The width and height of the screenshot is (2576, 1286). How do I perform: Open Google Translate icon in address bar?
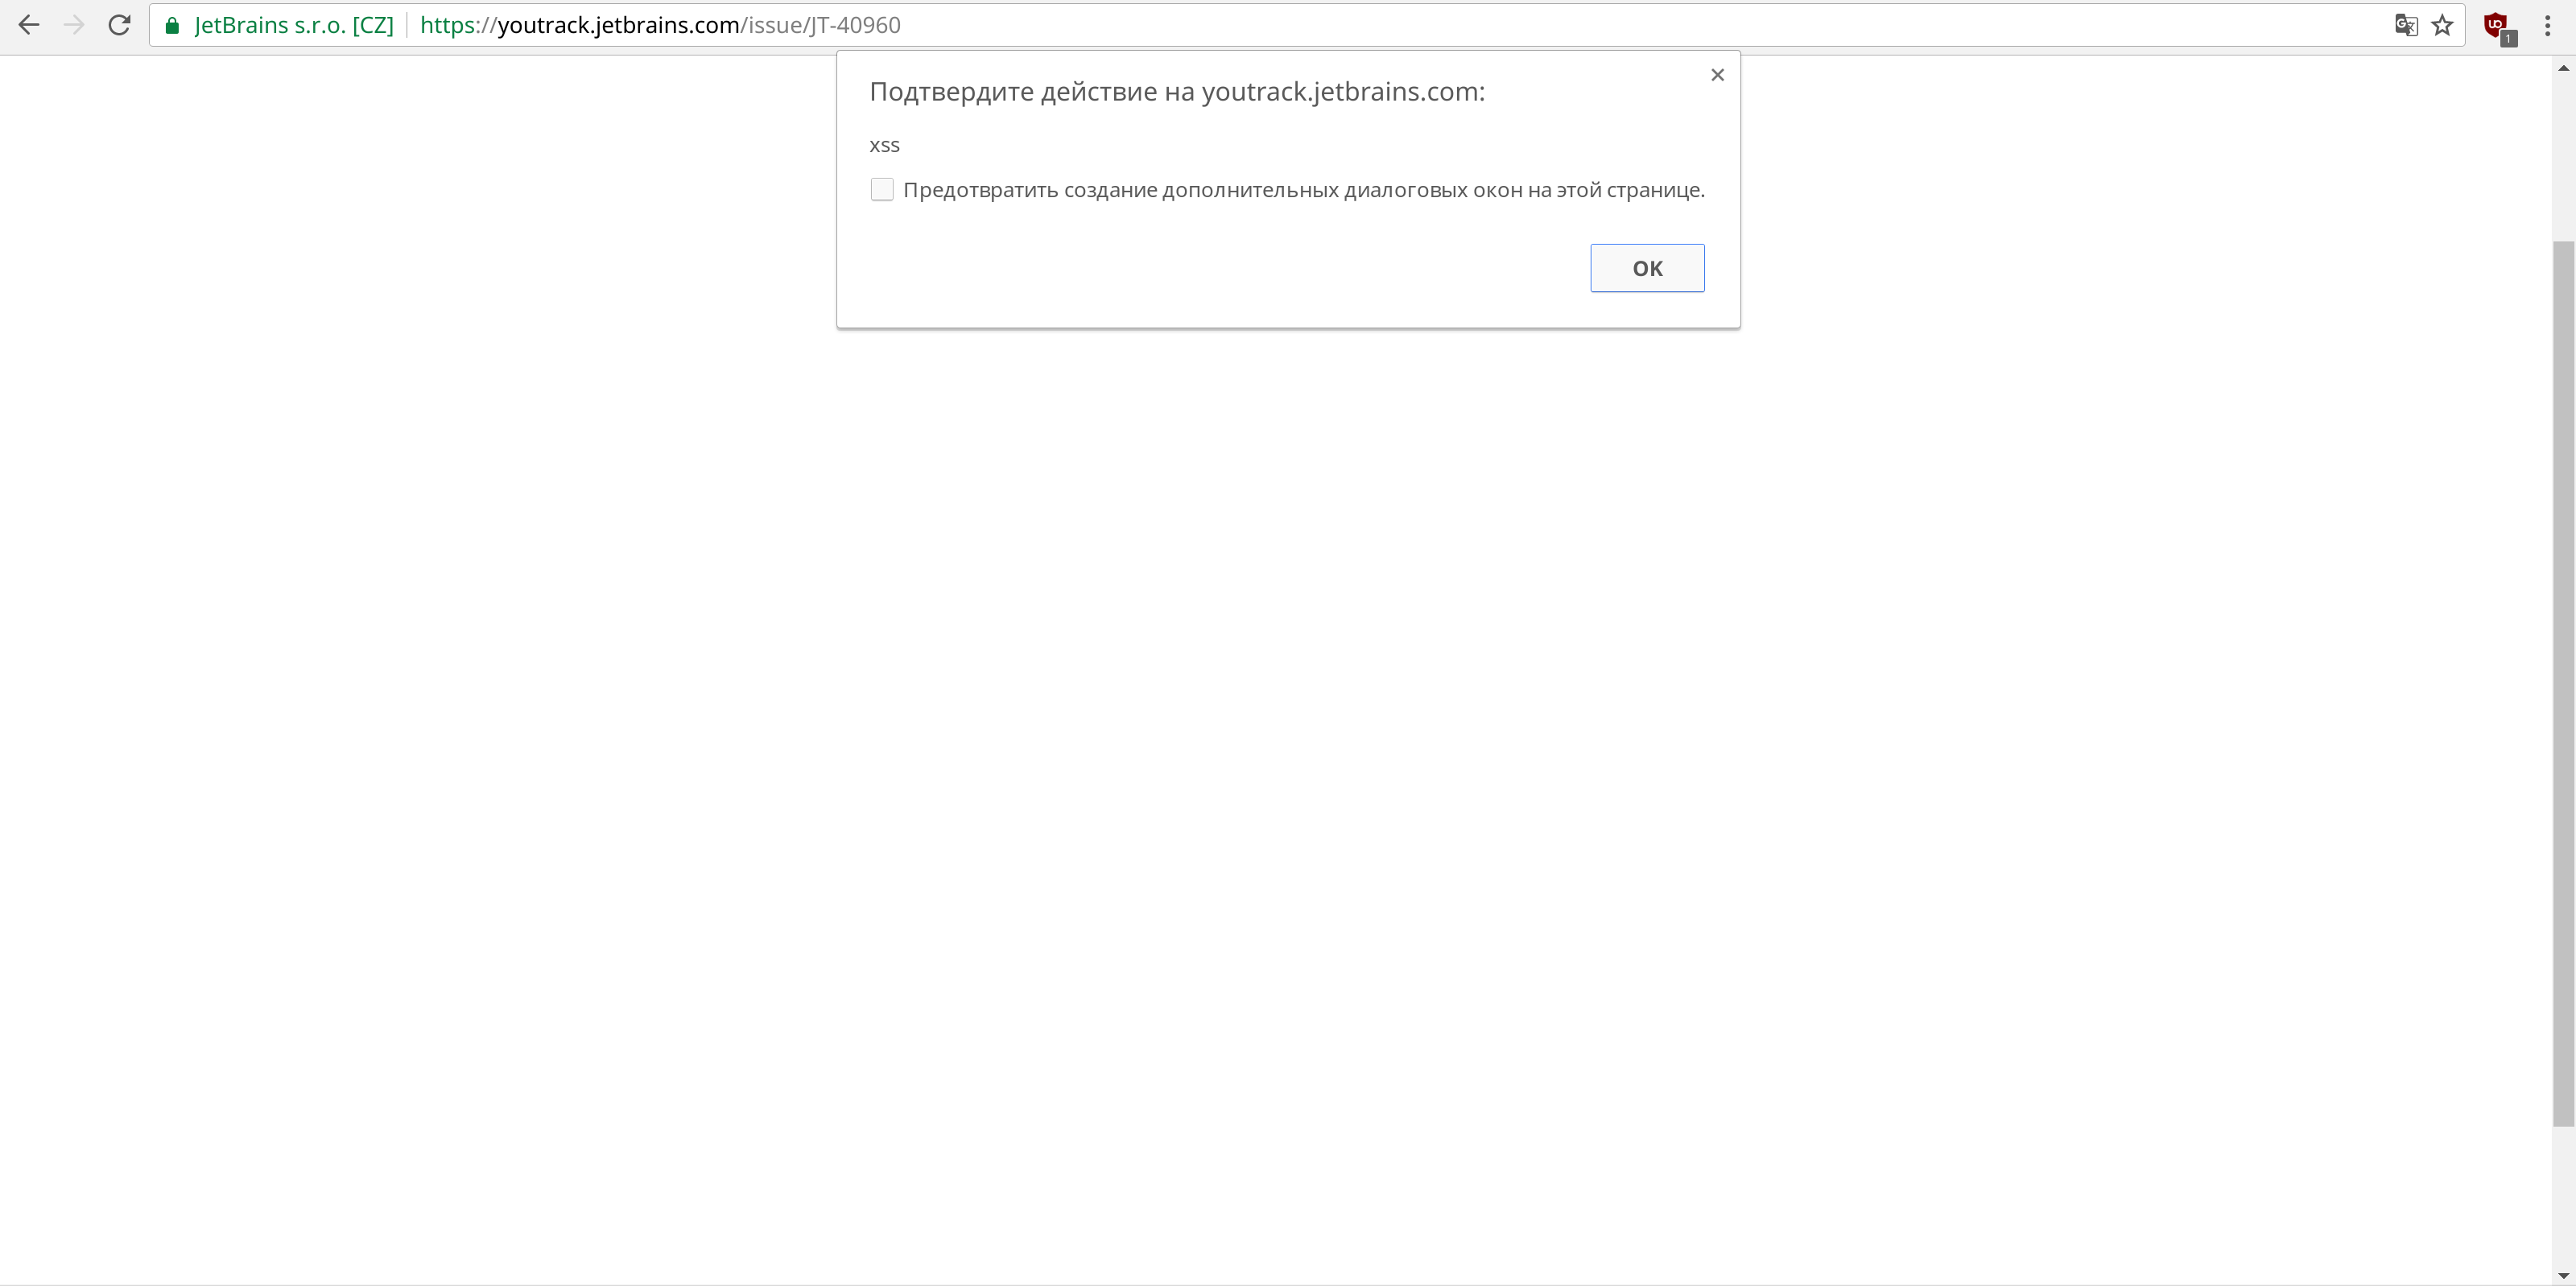coord(2406,25)
